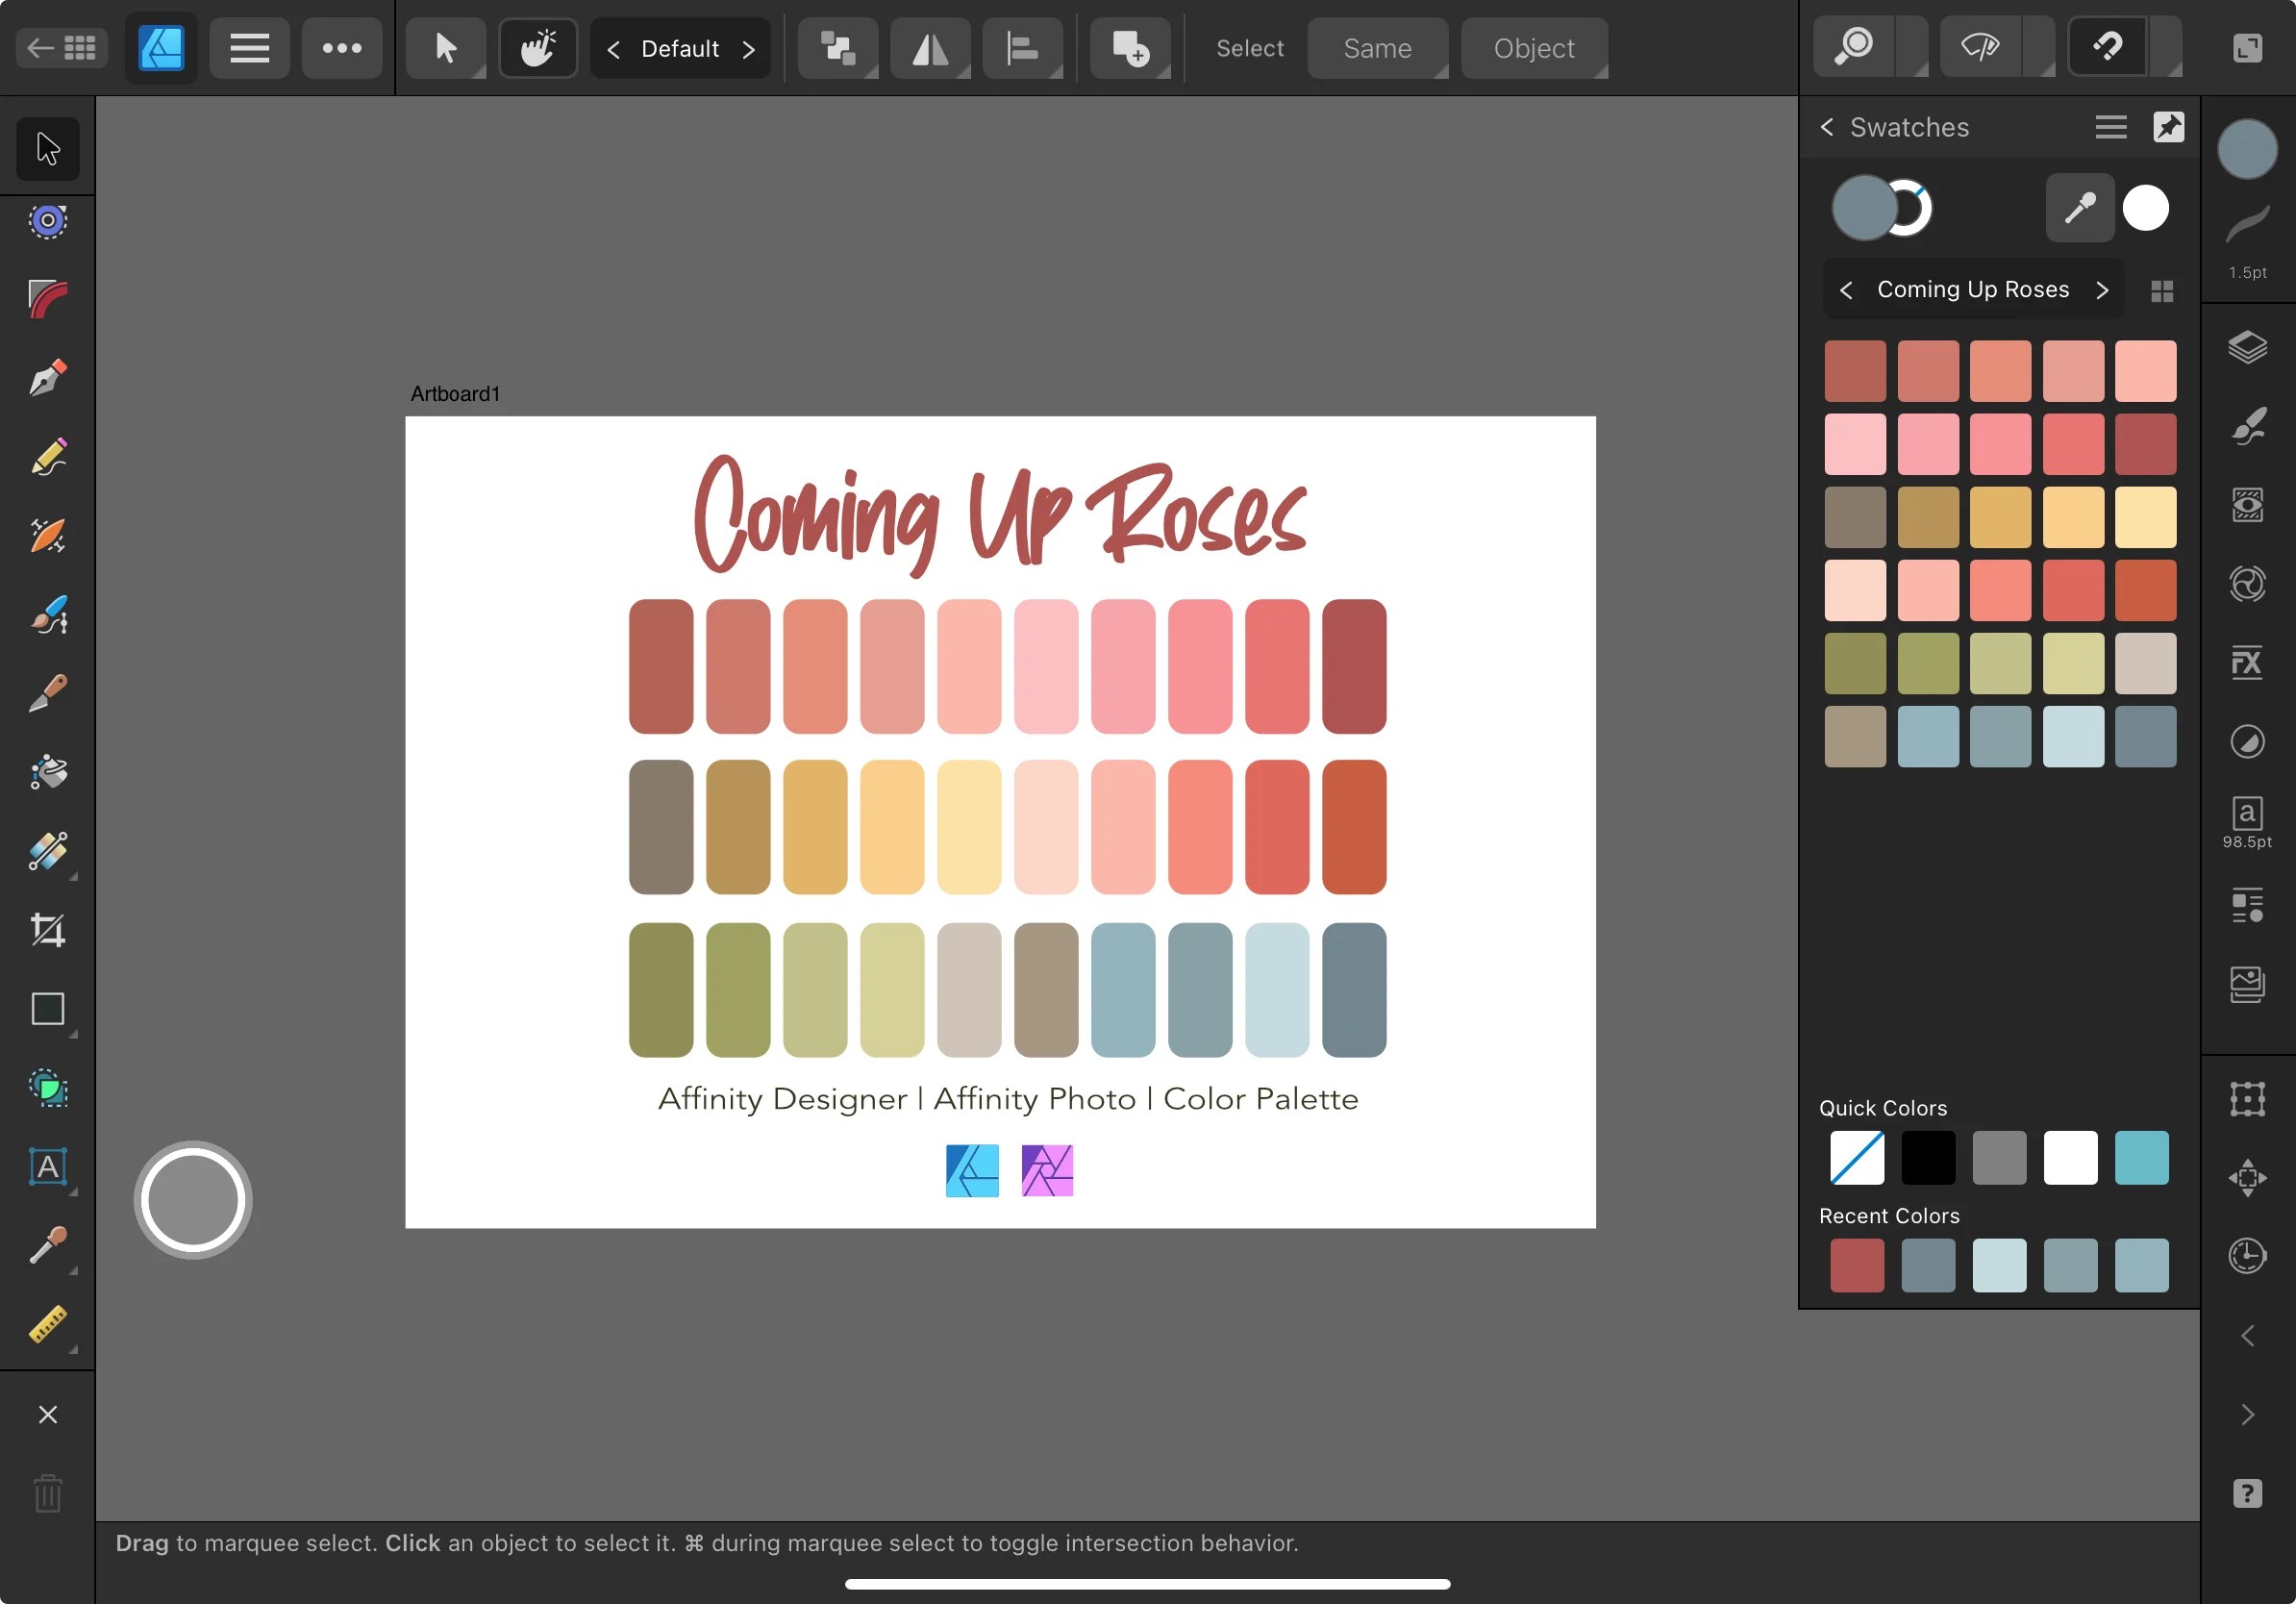Pick the red swatch under Recent Colors

pyautogui.click(x=1856, y=1265)
